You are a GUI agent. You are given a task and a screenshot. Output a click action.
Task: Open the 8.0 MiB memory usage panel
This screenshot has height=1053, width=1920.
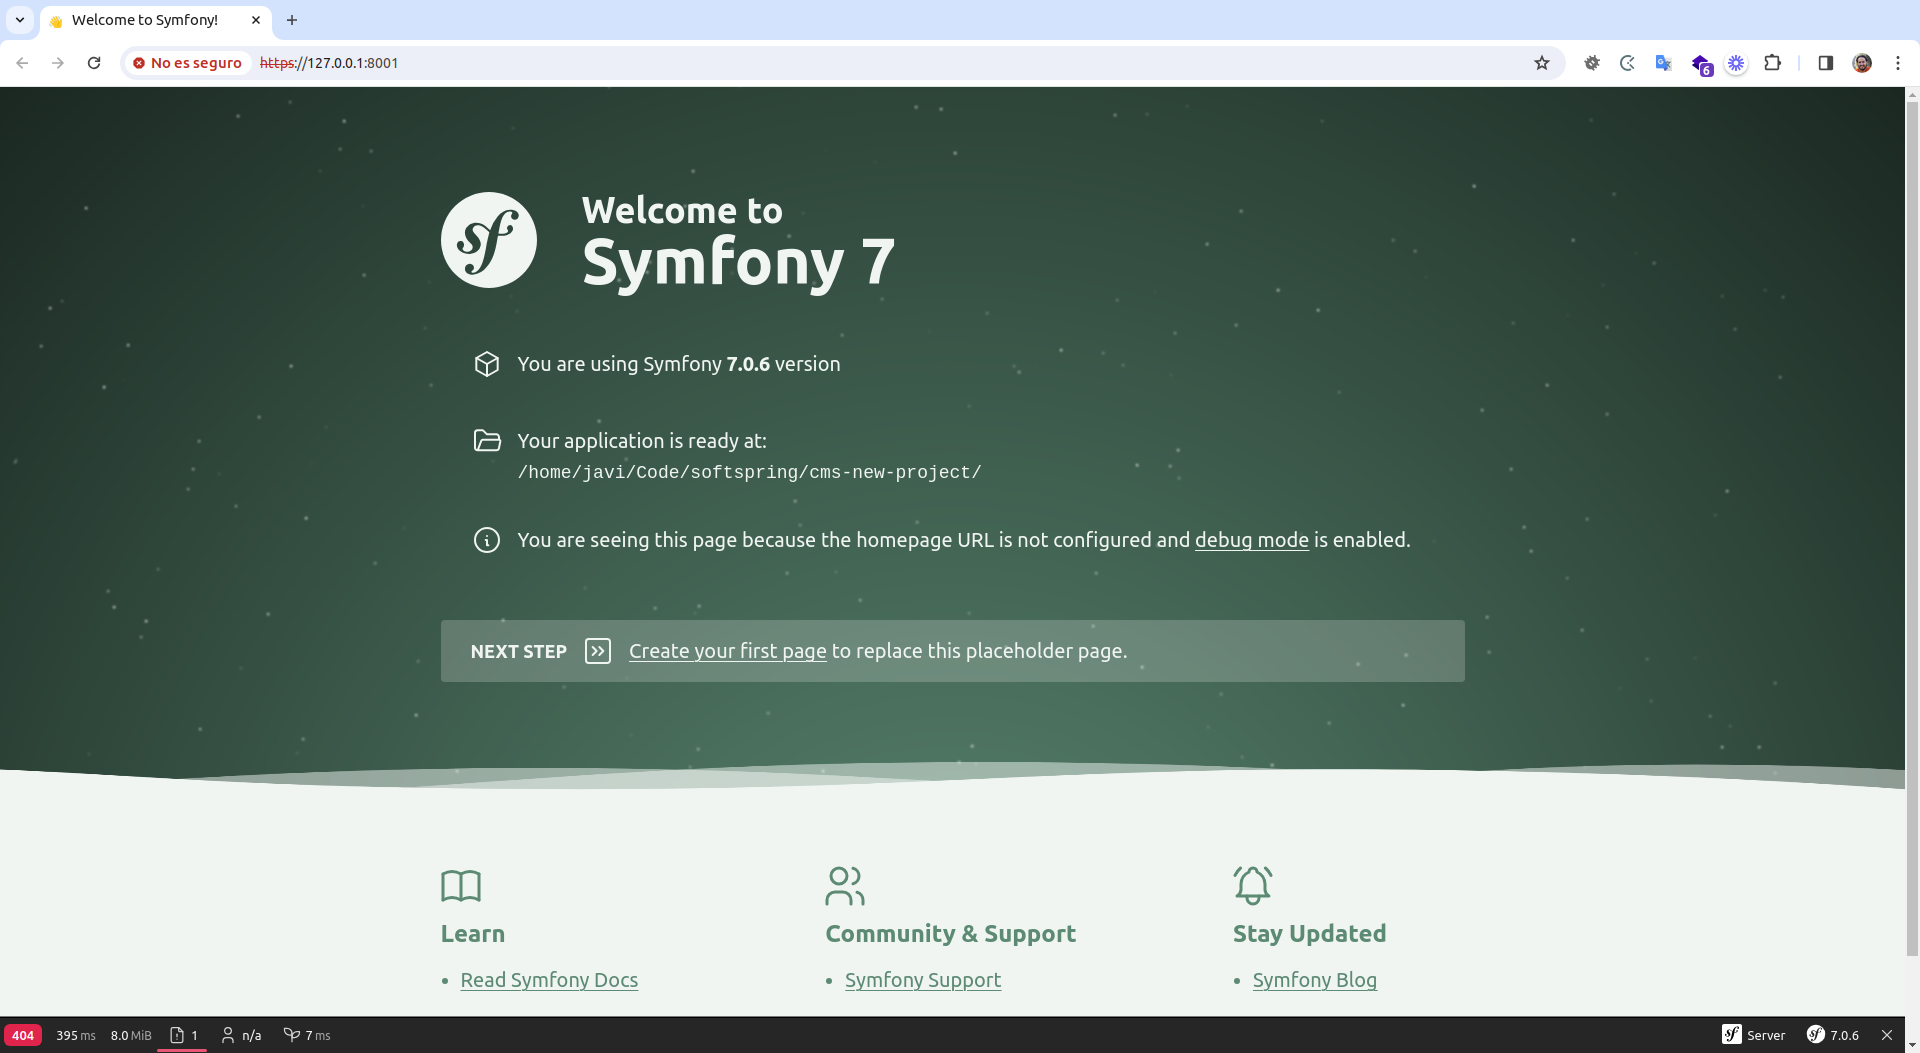coord(131,1035)
